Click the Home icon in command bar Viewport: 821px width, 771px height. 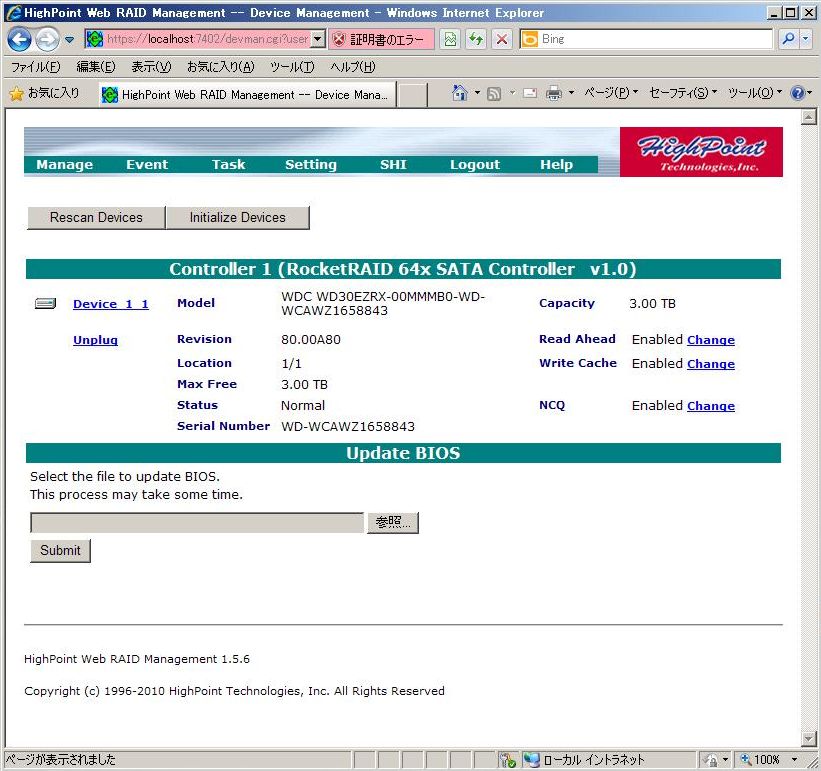[x=459, y=93]
